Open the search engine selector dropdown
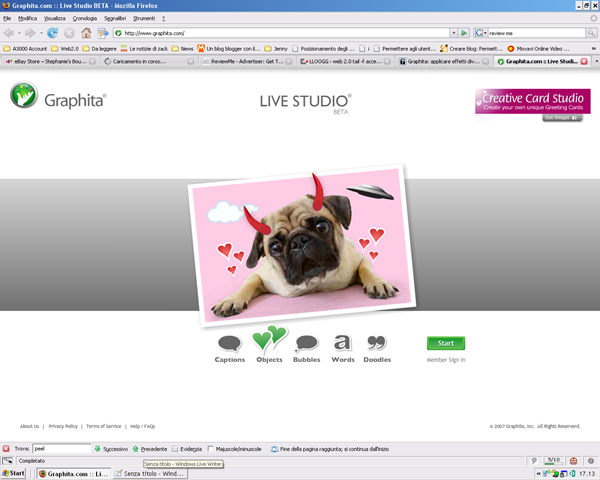The height and width of the screenshot is (480, 600). click(x=481, y=33)
